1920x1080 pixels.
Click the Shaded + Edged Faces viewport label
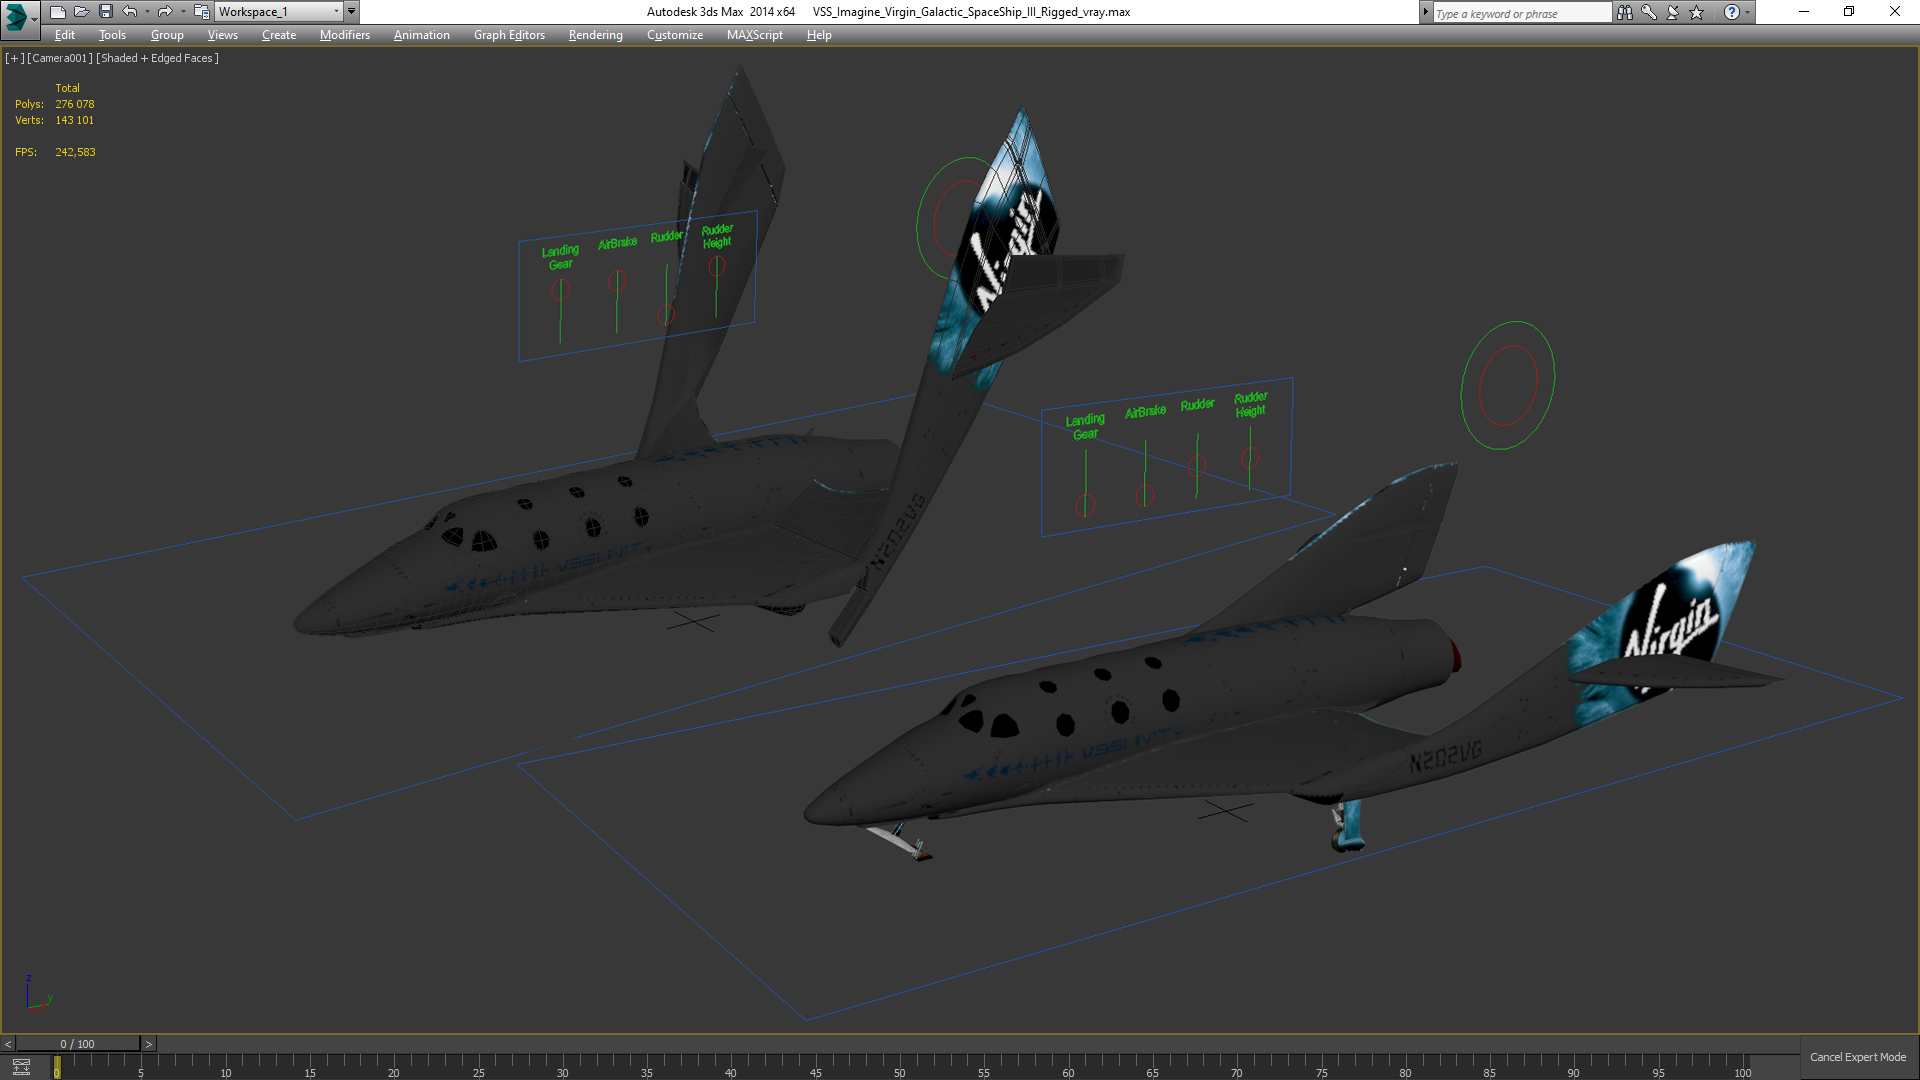[x=157, y=58]
